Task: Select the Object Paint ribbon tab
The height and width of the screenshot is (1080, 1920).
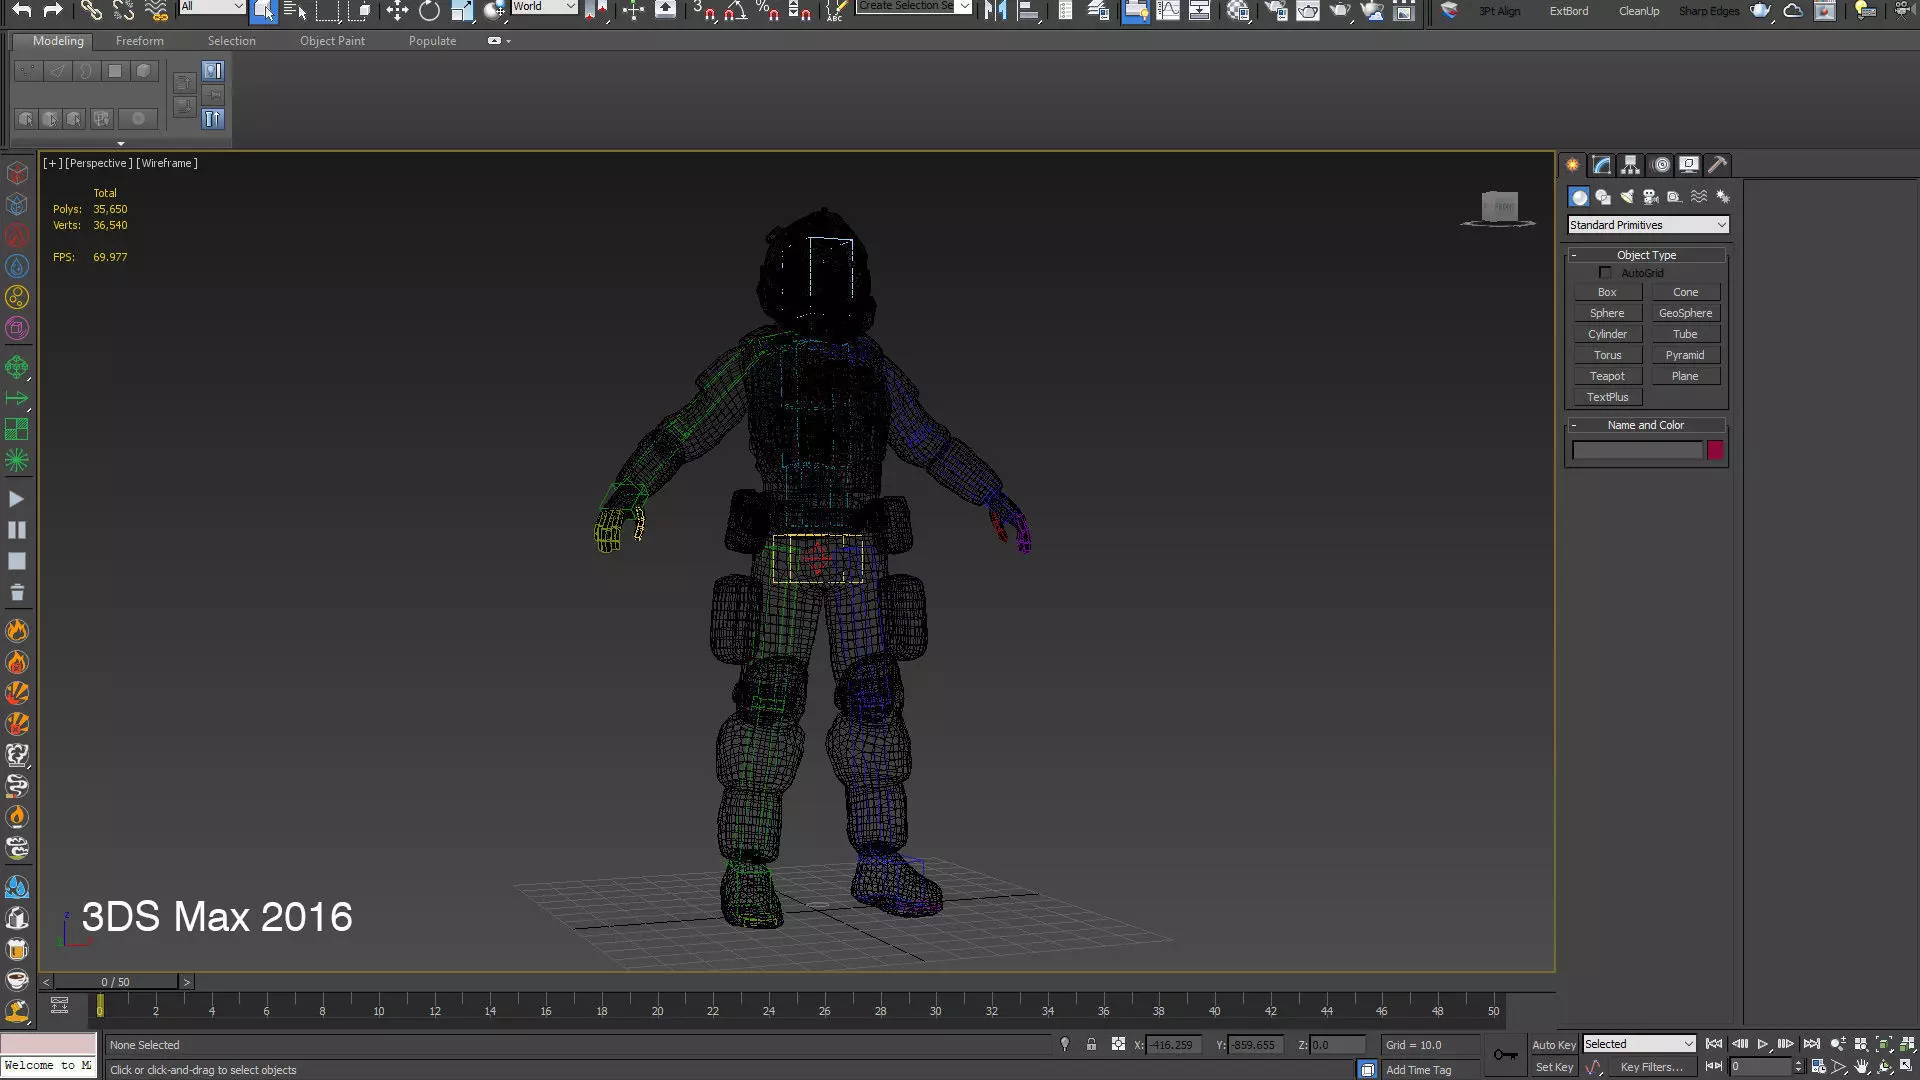Action: [x=332, y=41]
